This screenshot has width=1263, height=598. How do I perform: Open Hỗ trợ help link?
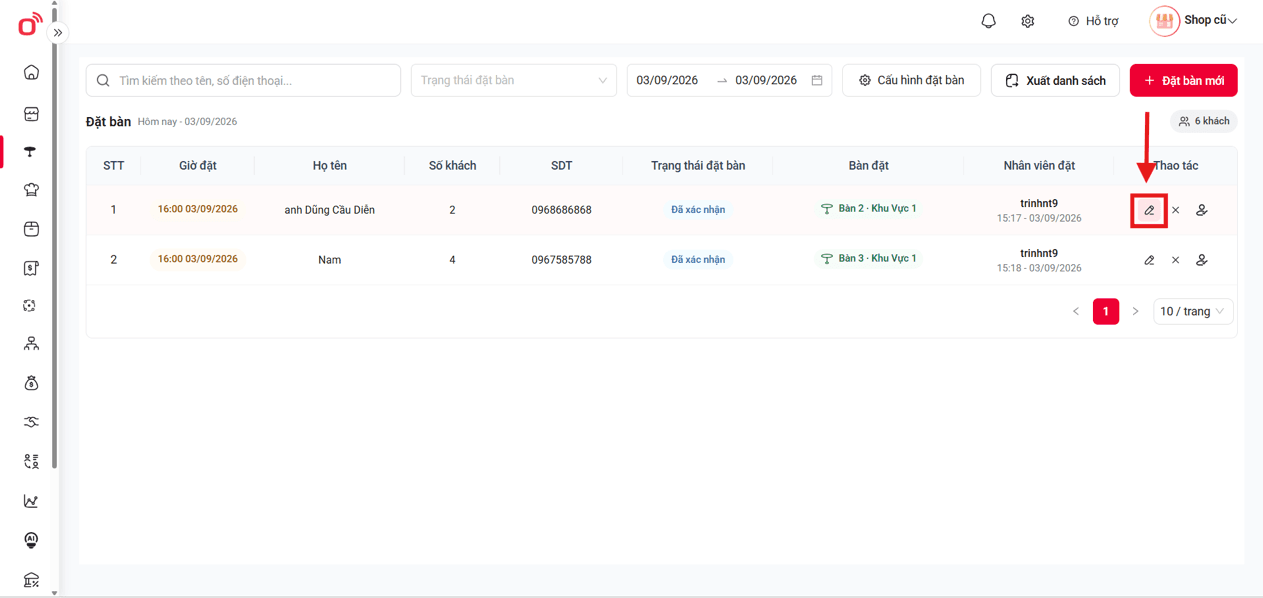click(1093, 21)
